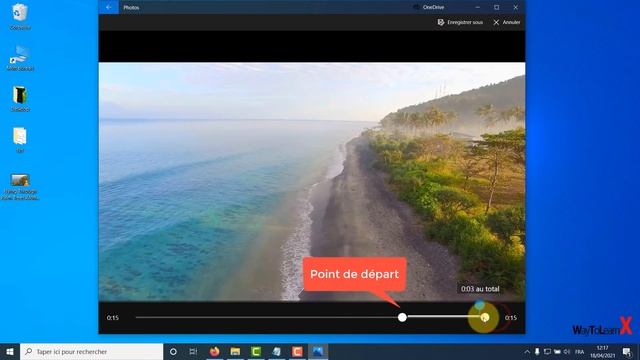The height and width of the screenshot is (360, 640).
Task: Click the network tray icon
Action: (x=547, y=352)
